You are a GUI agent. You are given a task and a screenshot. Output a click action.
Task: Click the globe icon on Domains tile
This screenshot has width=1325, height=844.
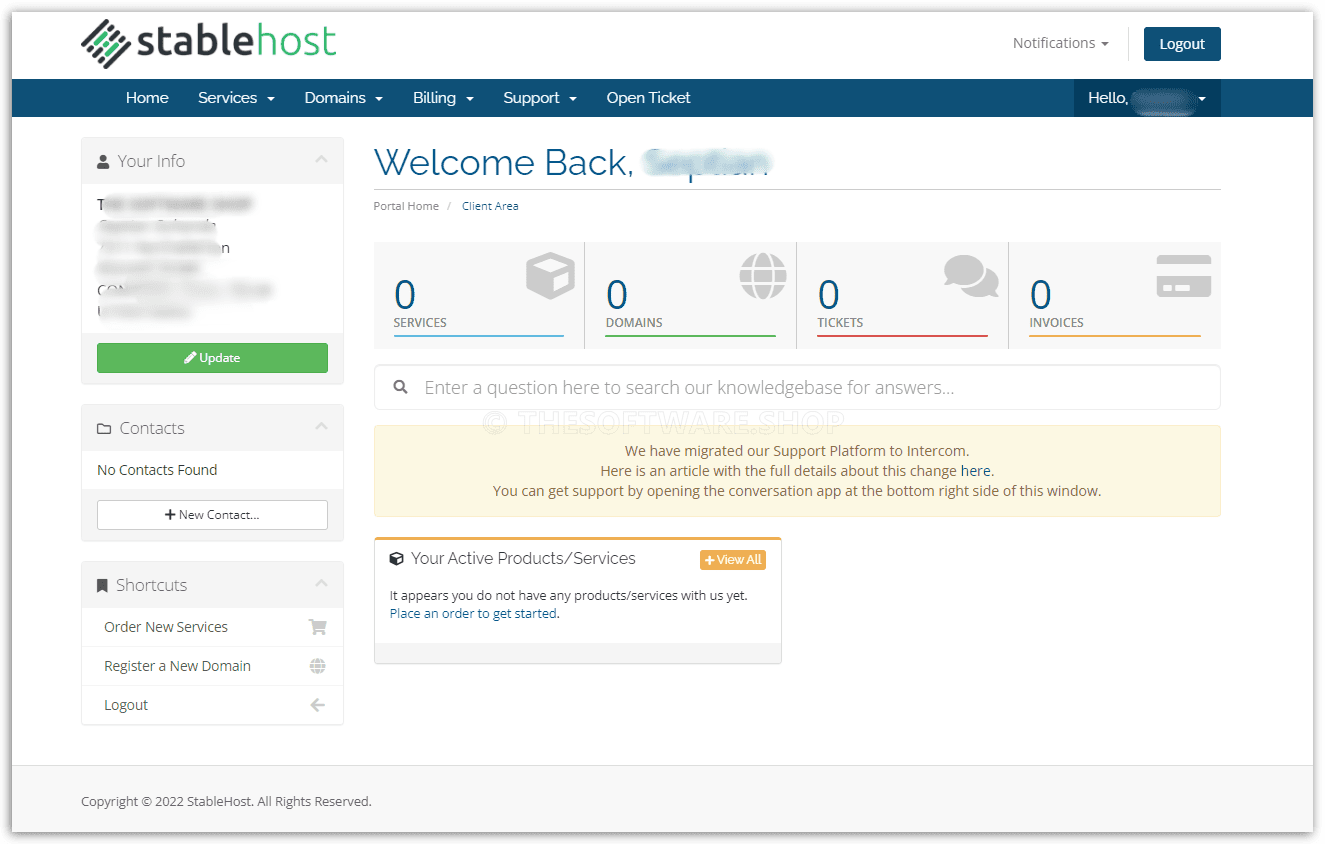point(763,276)
